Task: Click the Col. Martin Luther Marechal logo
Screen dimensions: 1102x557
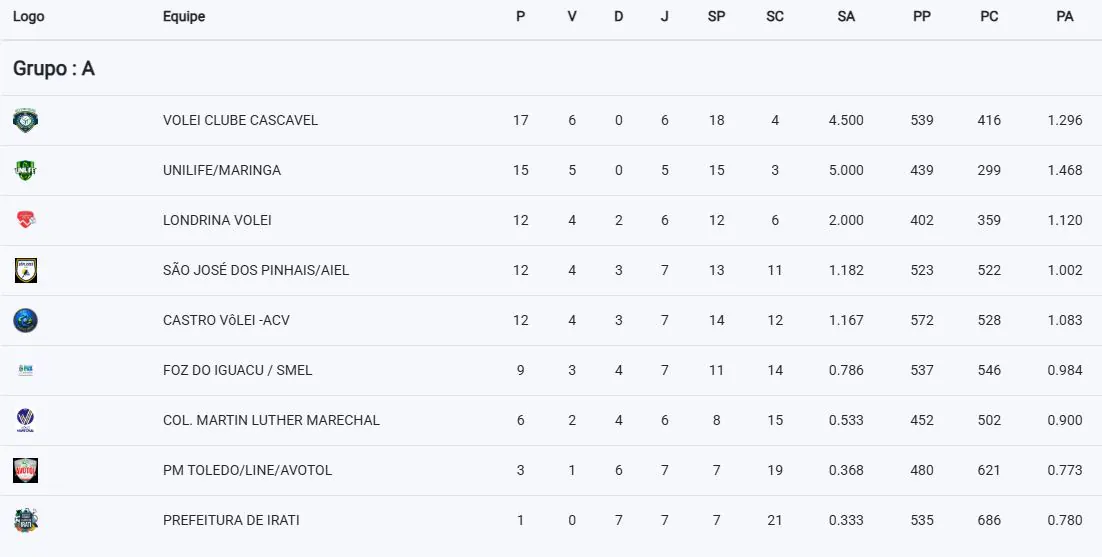Action: pos(25,421)
